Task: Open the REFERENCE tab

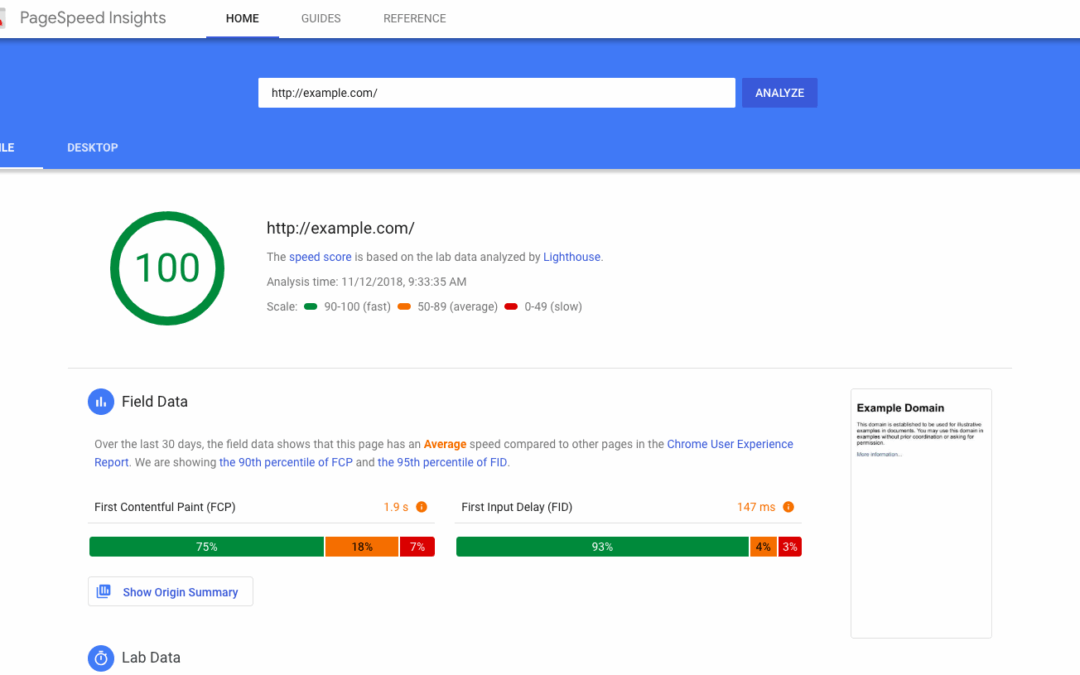Action: tap(415, 19)
